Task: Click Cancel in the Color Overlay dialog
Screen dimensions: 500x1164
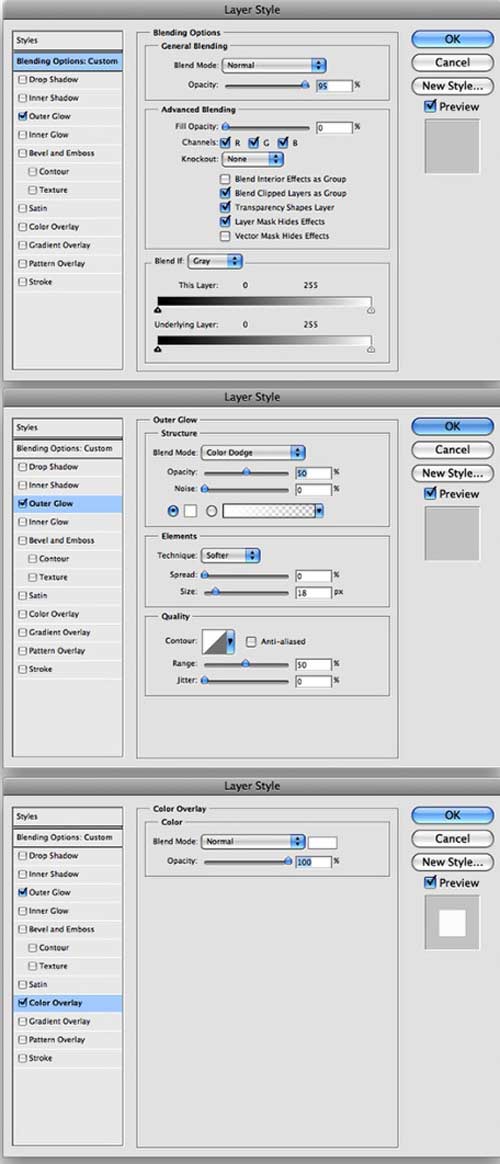Action: (x=453, y=839)
